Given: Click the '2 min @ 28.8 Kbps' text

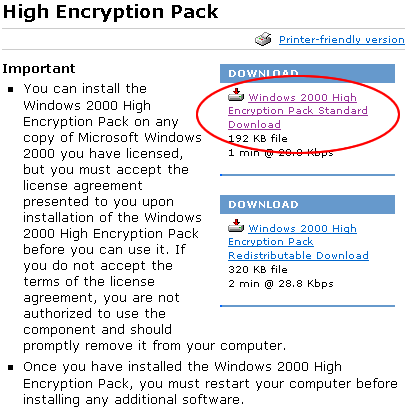Looking at the screenshot, I should tap(281, 284).
